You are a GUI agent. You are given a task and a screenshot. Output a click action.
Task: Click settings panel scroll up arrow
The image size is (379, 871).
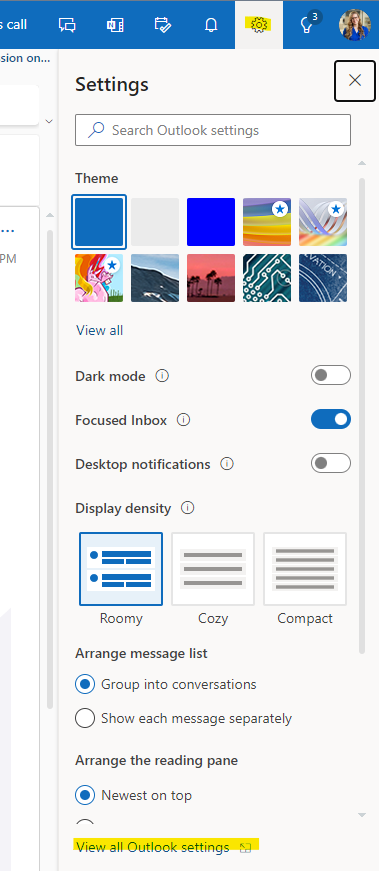point(362,163)
